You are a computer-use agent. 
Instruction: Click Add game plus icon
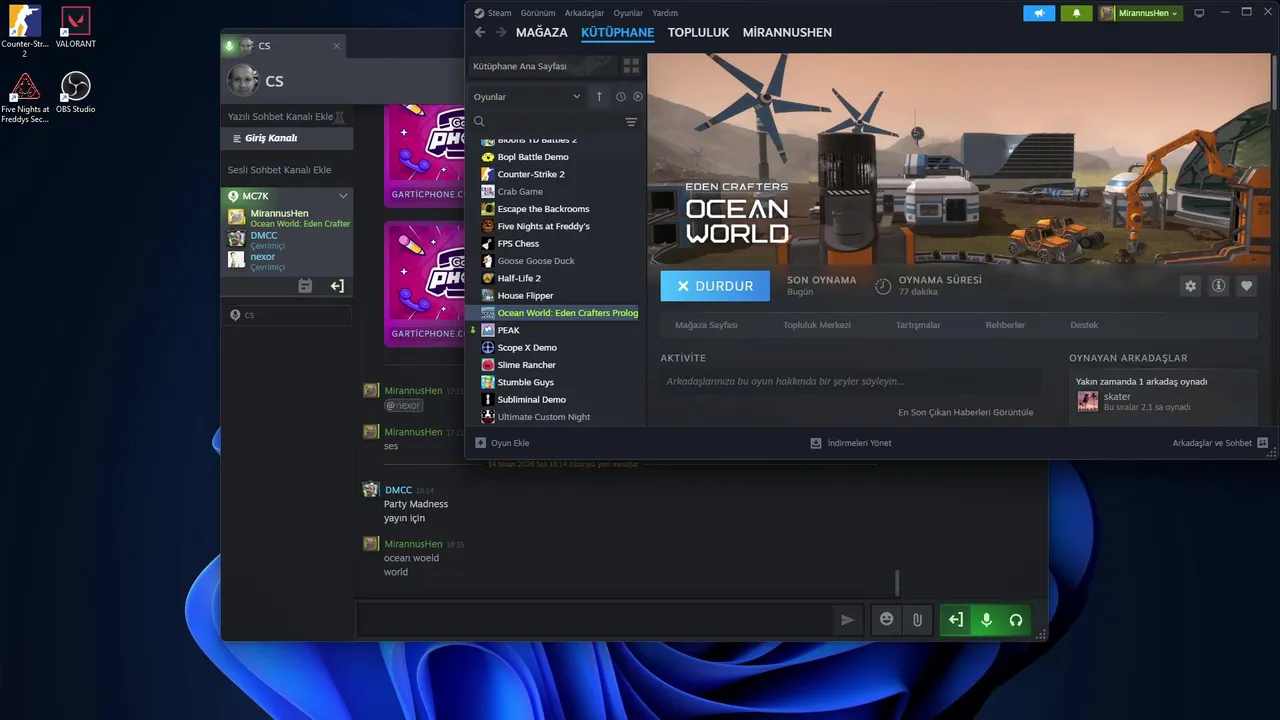480,443
